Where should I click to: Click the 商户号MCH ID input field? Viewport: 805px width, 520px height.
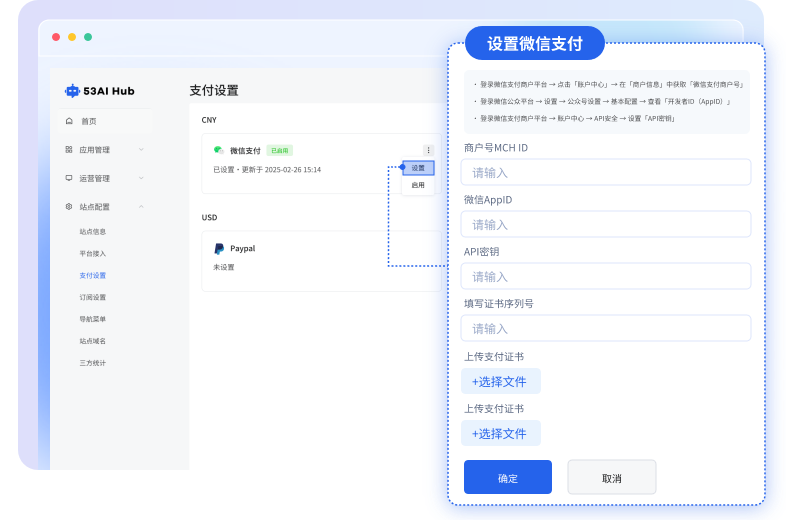coord(606,172)
